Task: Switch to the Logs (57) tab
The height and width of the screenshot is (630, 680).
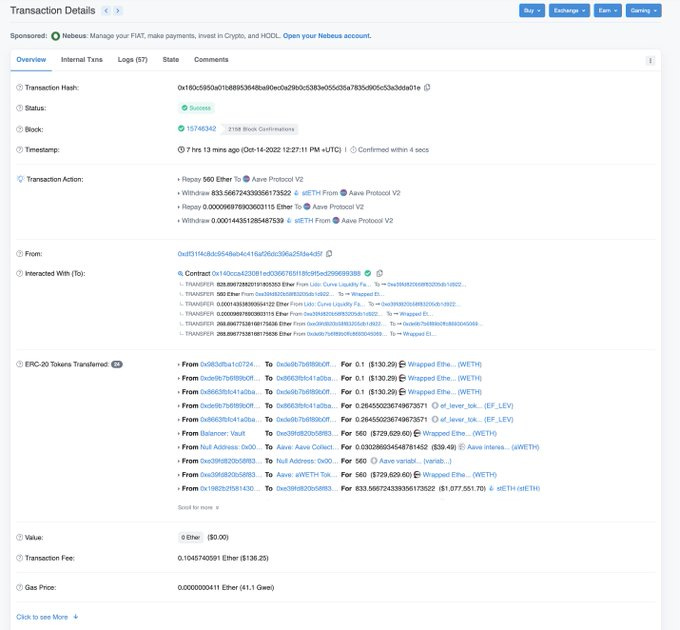Action: 133,60
